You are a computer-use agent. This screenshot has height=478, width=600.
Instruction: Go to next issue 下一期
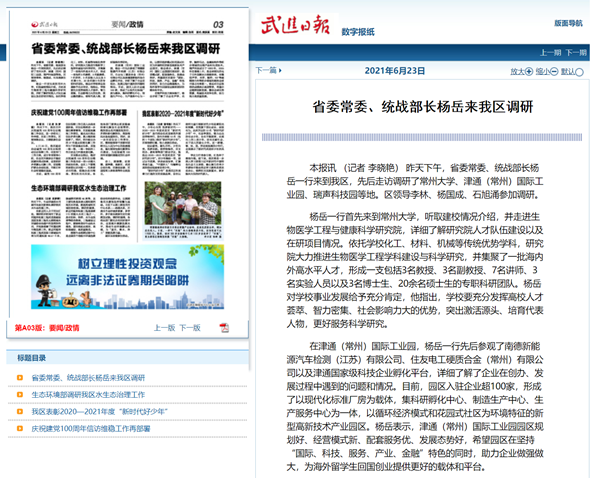578,52
